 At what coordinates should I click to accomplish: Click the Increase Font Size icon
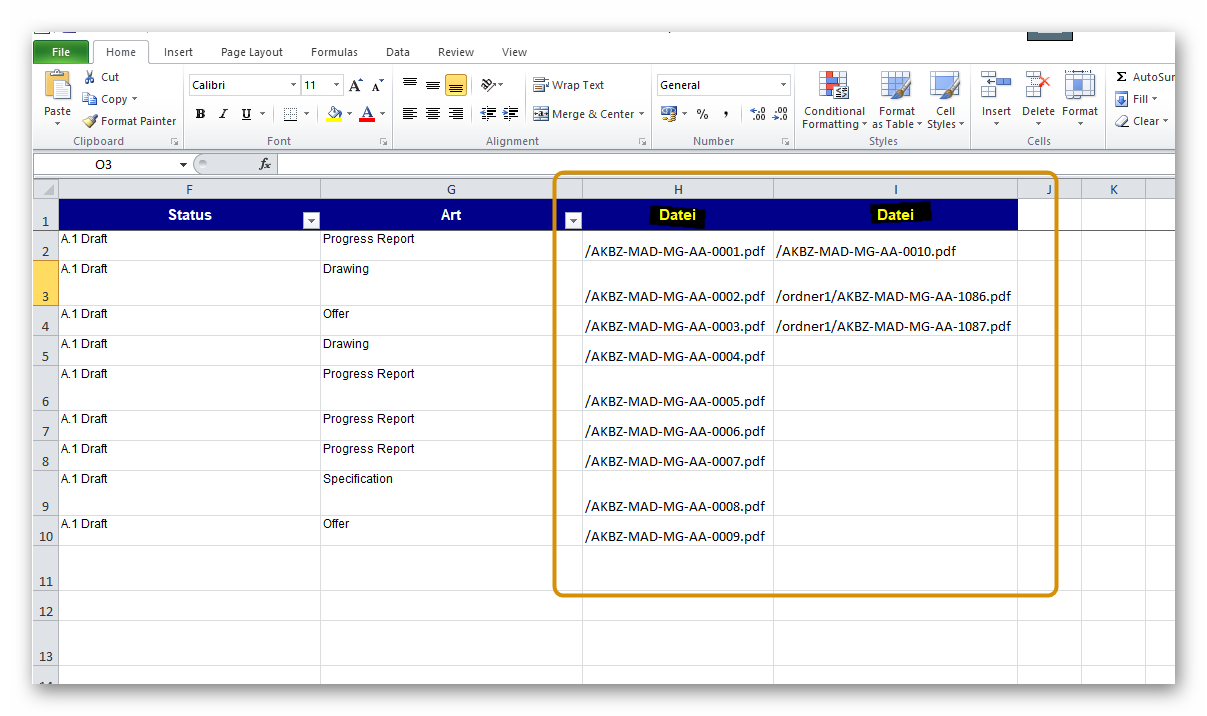coord(355,86)
